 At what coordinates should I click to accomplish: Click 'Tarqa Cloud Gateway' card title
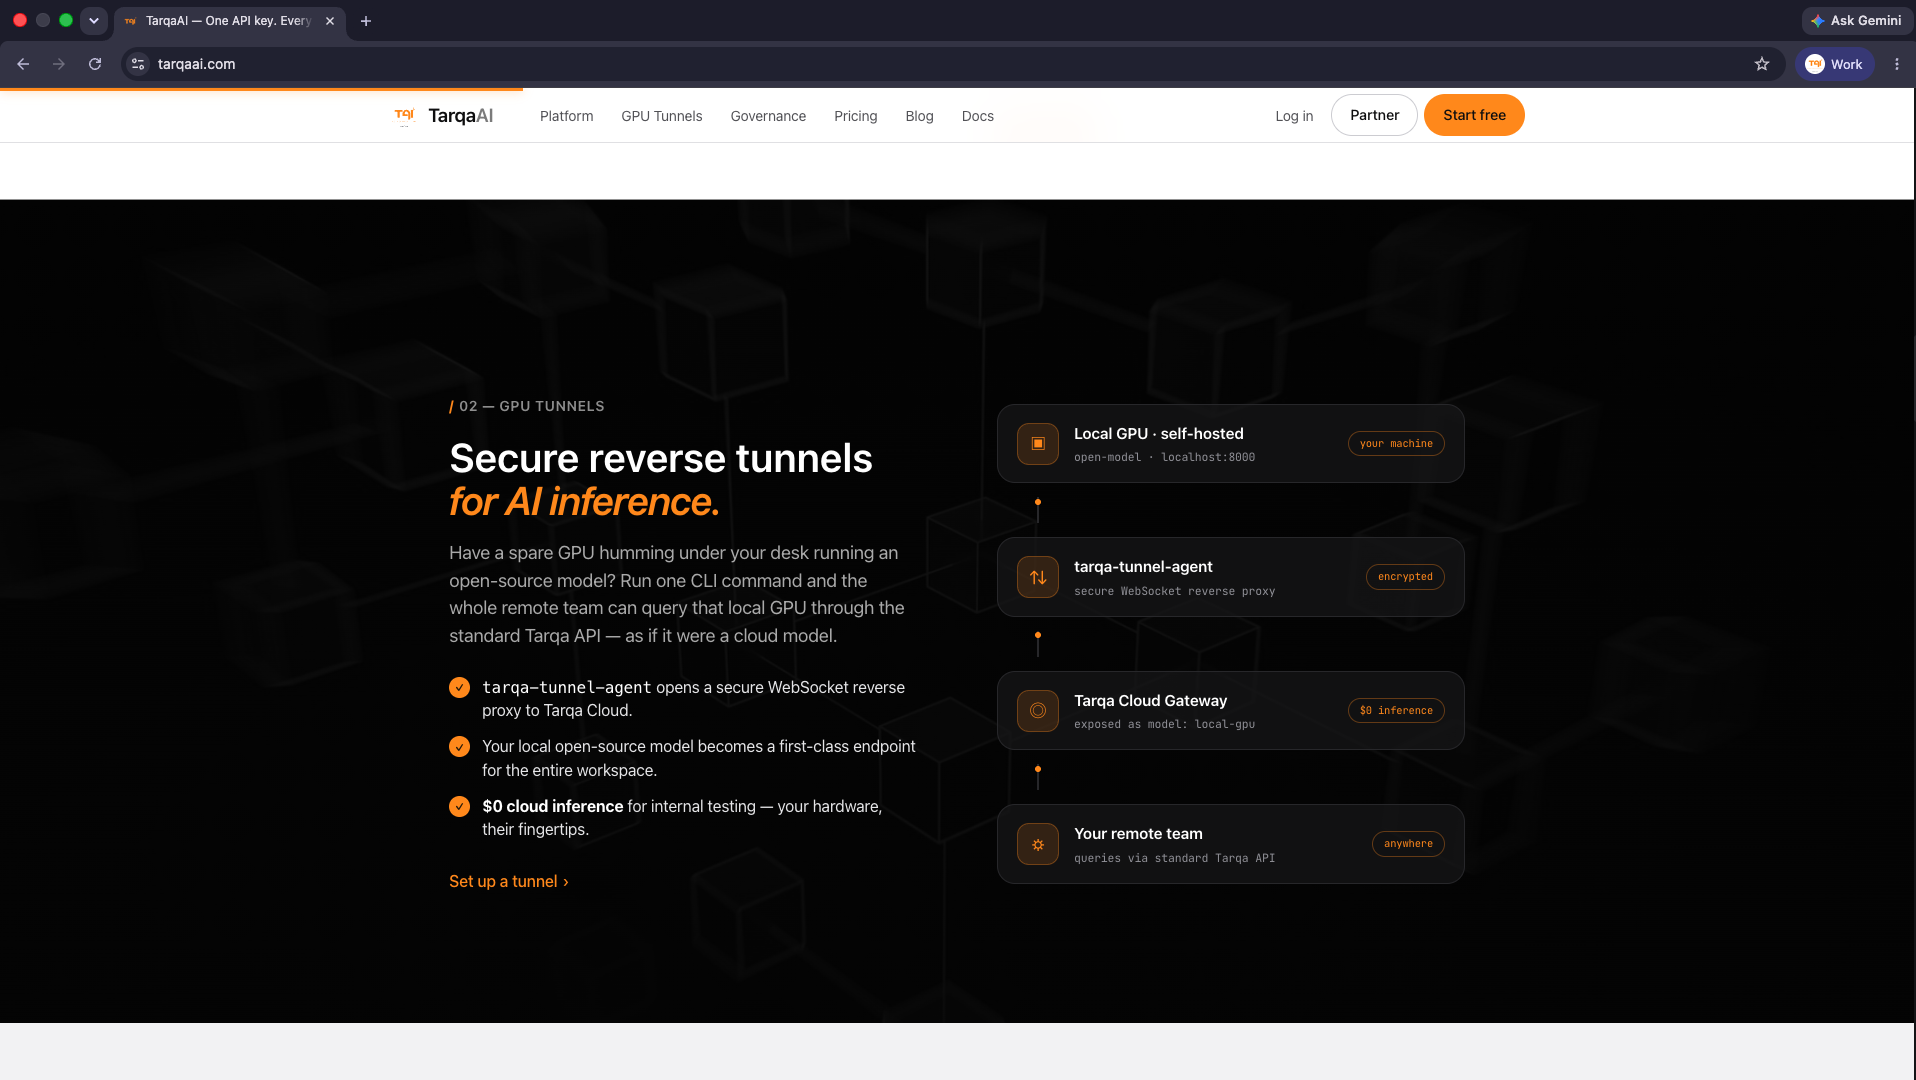point(1150,700)
